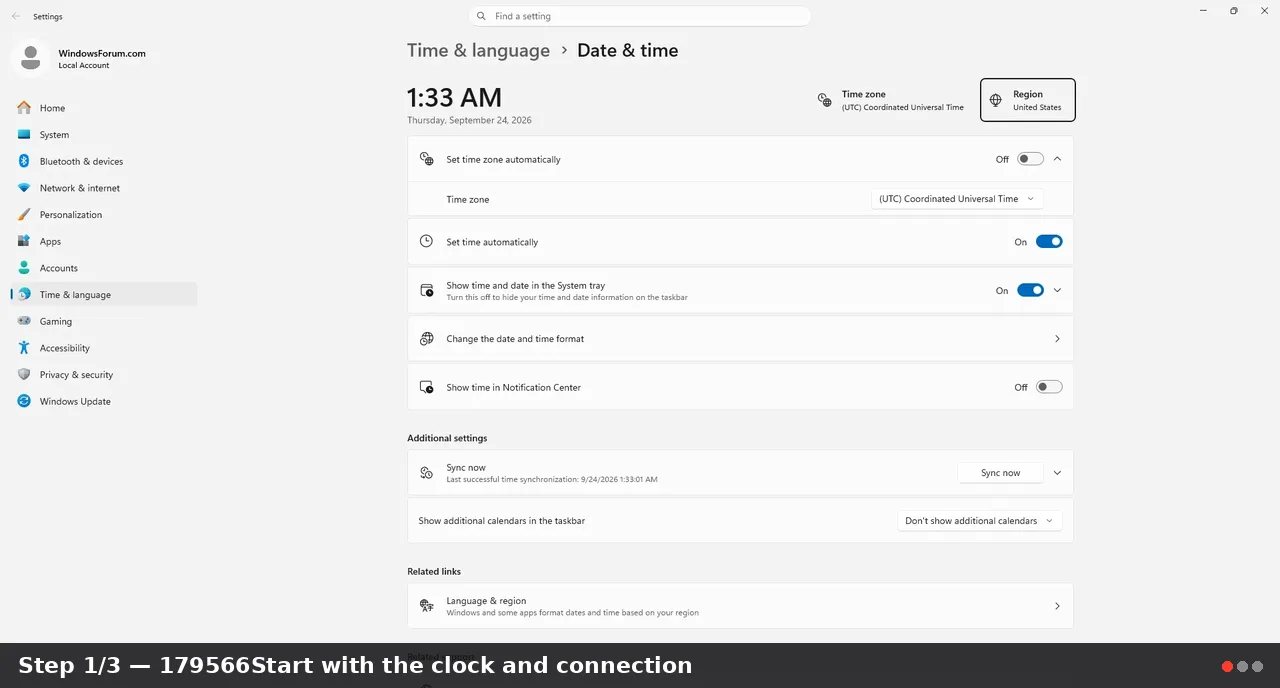This screenshot has height=688, width=1280.
Task: Open Accounts in the sidebar
Action: coord(104,268)
